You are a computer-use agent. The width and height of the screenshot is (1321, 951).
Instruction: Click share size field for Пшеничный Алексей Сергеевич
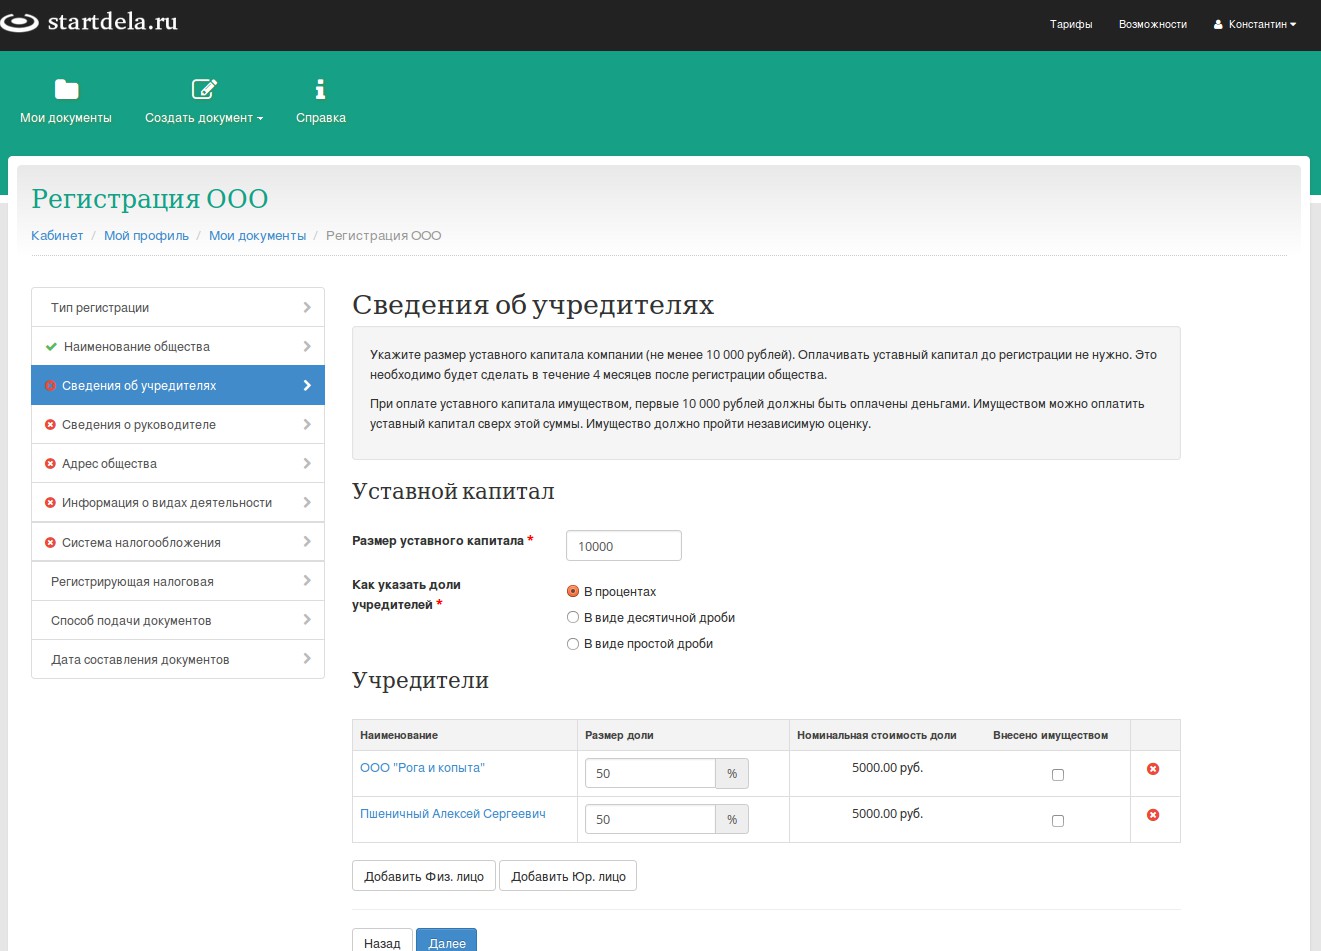[x=651, y=819]
